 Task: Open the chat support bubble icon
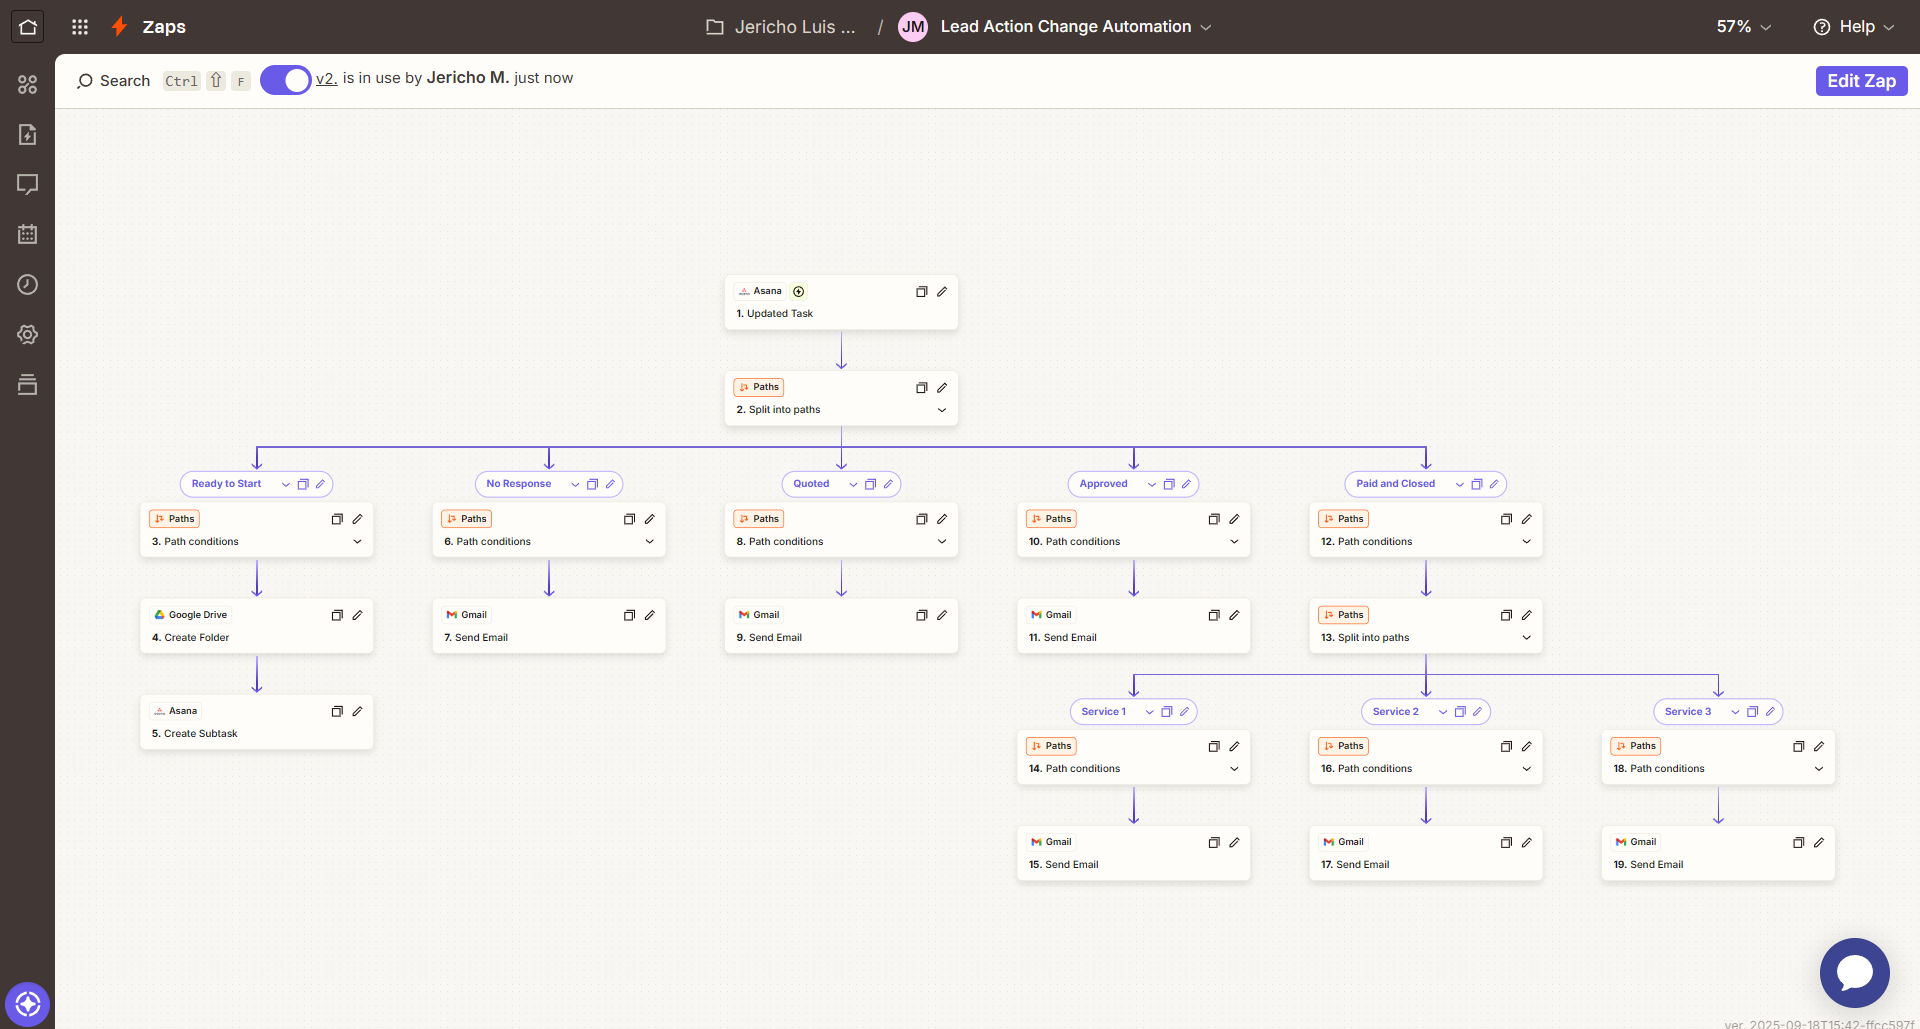click(1854, 972)
